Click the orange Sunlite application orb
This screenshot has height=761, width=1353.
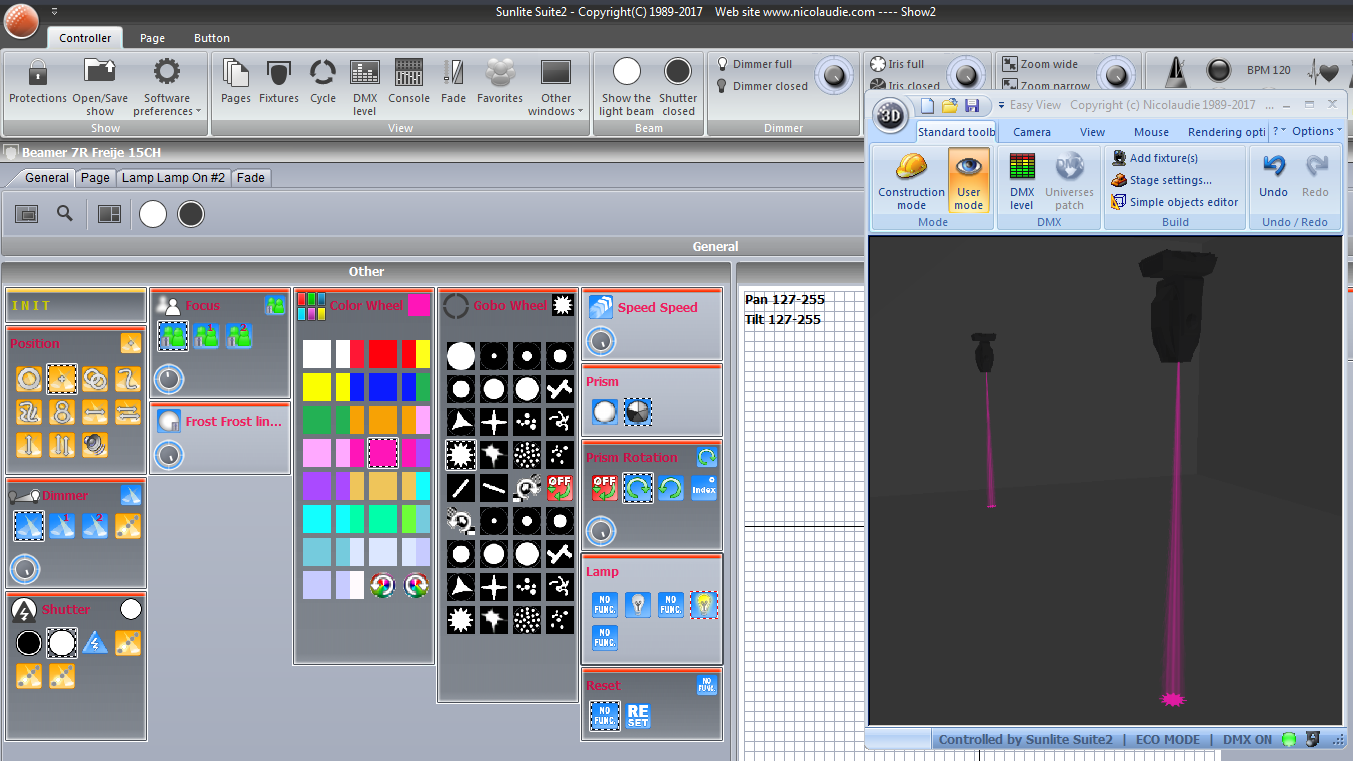[21, 19]
